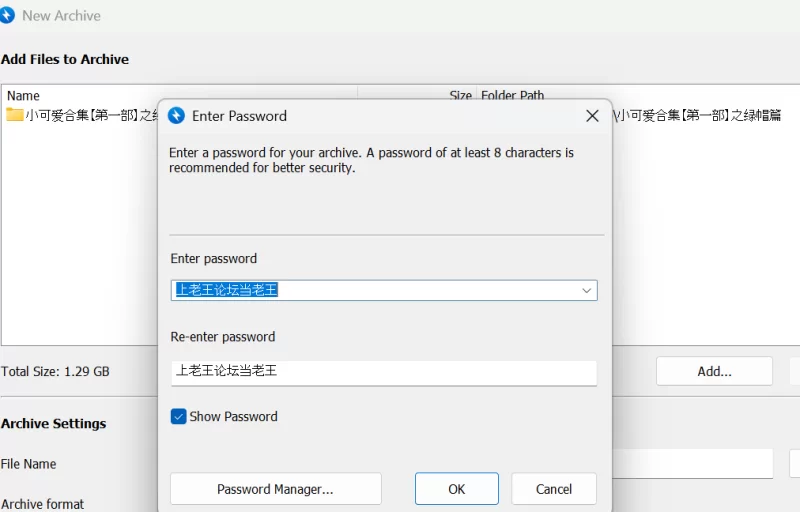Sort files by the Name column header
800x512 pixels.
24,96
